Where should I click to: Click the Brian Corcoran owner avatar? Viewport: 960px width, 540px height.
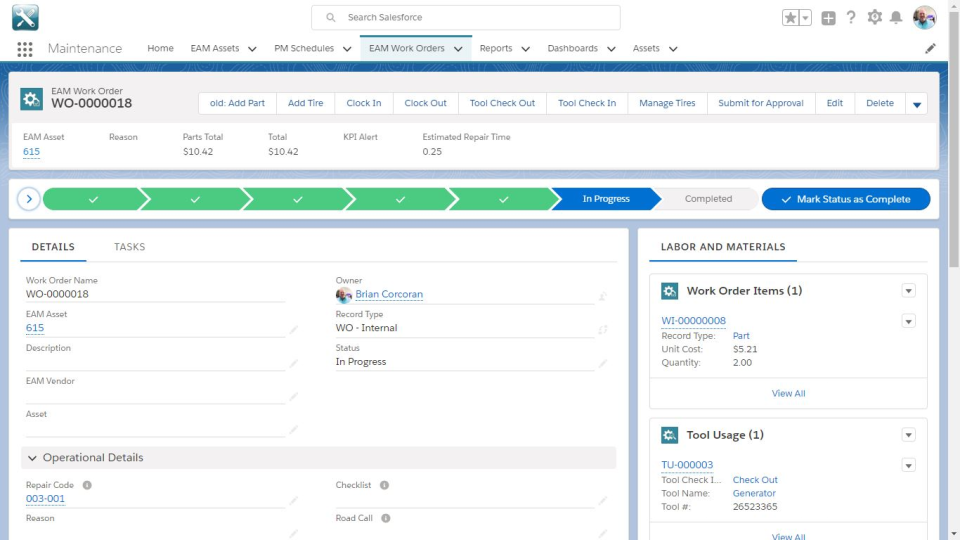click(343, 295)
